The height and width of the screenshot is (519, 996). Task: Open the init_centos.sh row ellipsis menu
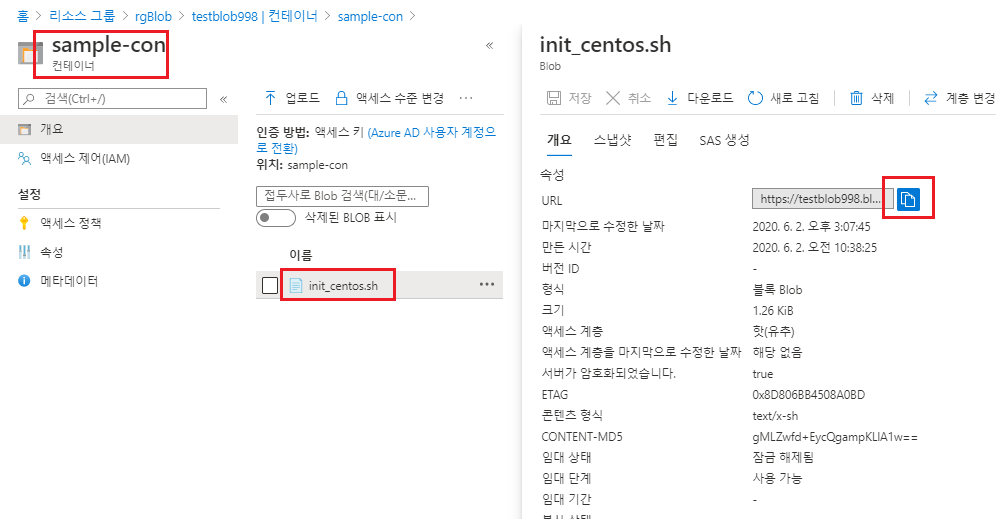(x=487, y=285)
